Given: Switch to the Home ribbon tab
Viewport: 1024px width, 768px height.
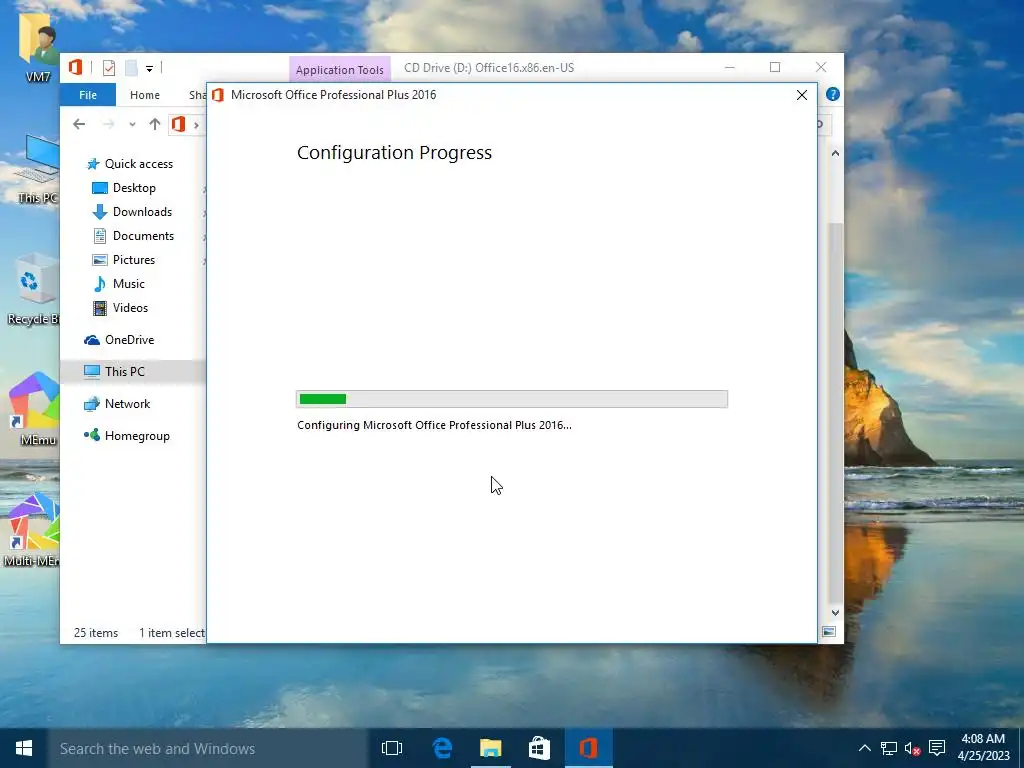Looking at the screenshot, I should (x=145, y=95).
